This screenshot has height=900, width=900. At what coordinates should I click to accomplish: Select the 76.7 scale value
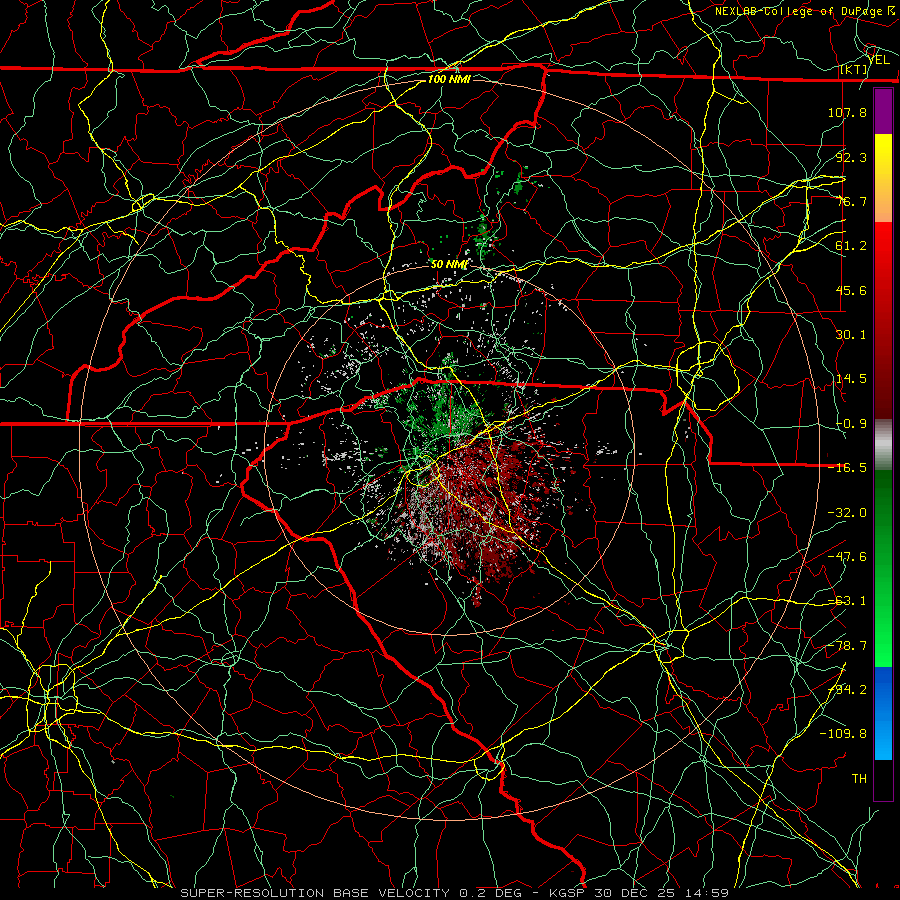coord(851,201)
